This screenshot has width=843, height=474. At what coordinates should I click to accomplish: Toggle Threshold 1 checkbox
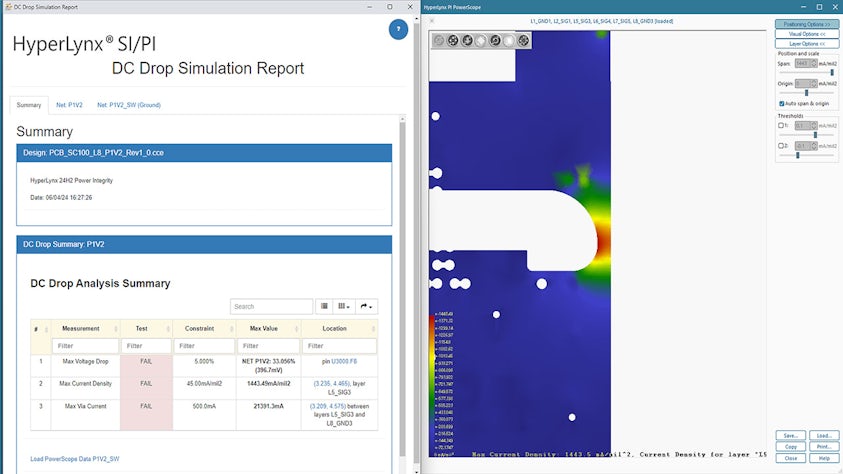781,125
